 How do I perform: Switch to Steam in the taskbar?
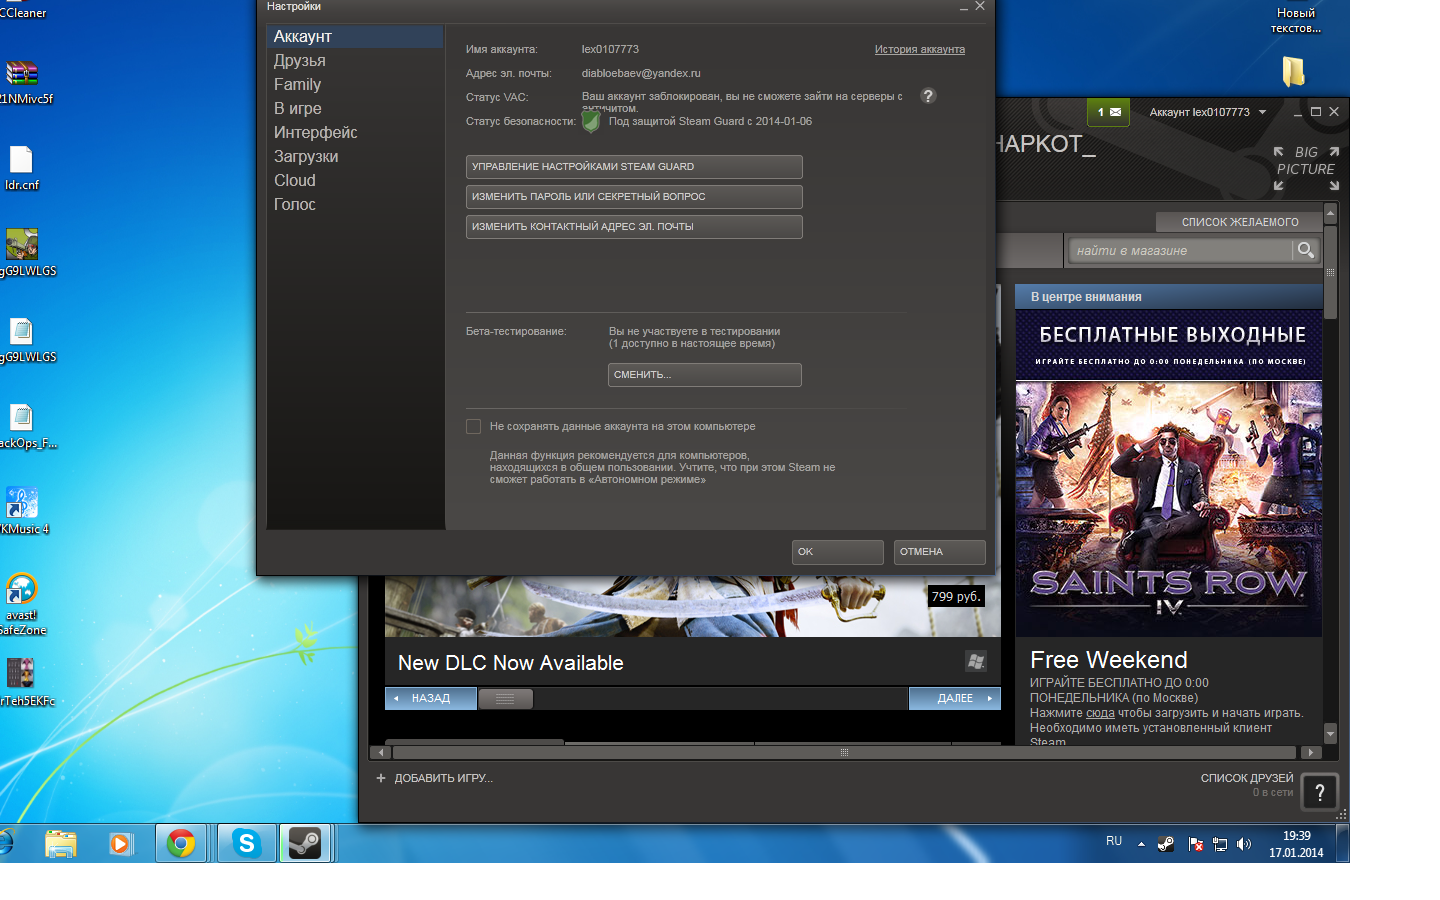305,844
